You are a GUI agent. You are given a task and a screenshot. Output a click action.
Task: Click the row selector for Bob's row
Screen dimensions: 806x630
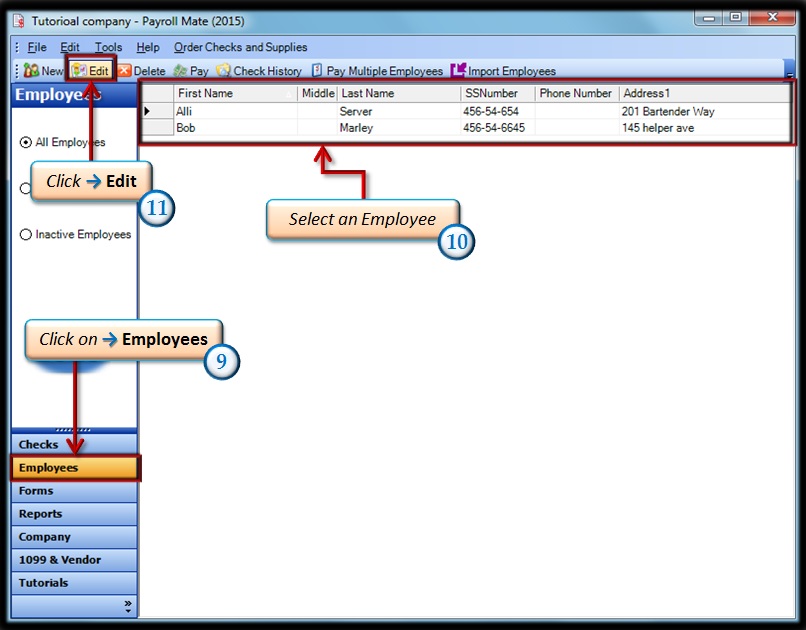click(x=157, y=127)
